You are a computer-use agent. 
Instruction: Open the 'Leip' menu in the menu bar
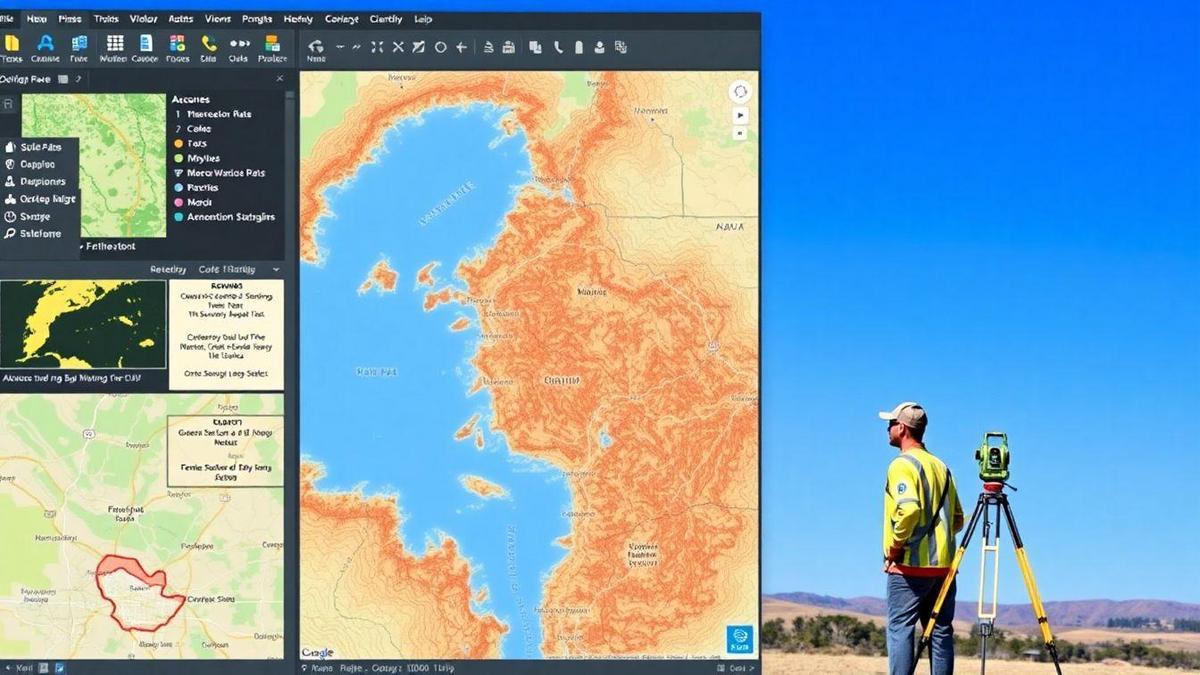click(423, 19)
